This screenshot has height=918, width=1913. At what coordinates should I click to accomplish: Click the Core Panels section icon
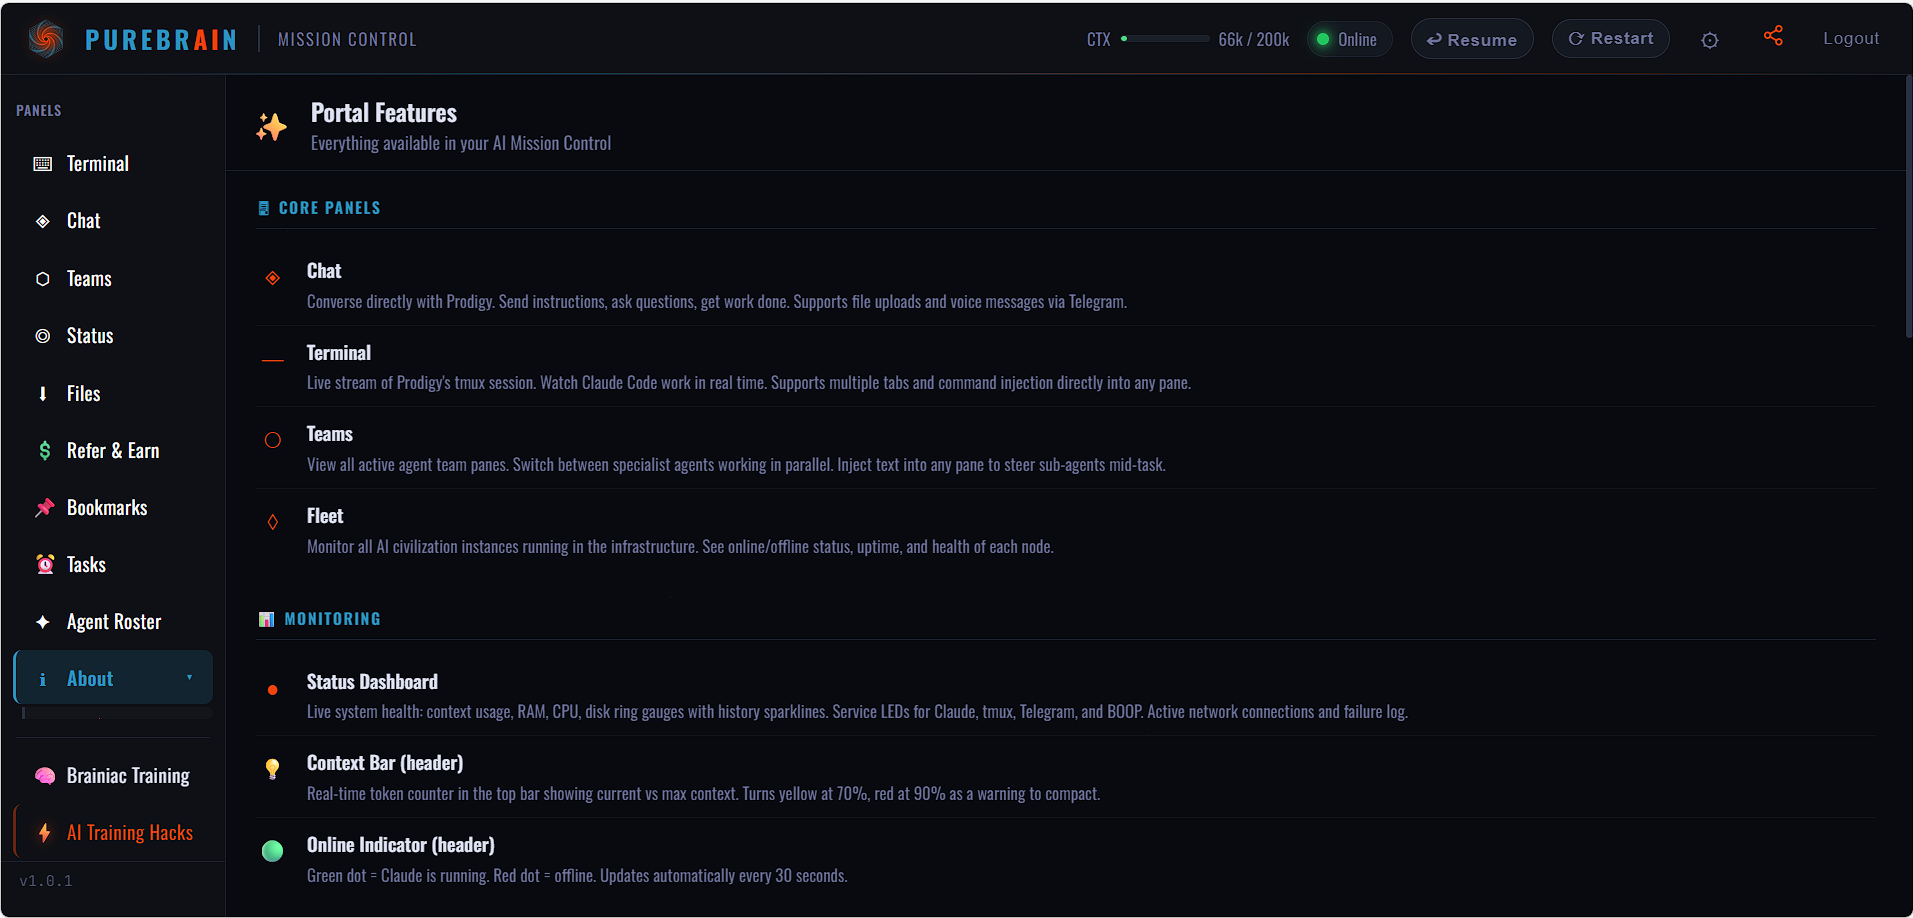click(264, 208)
